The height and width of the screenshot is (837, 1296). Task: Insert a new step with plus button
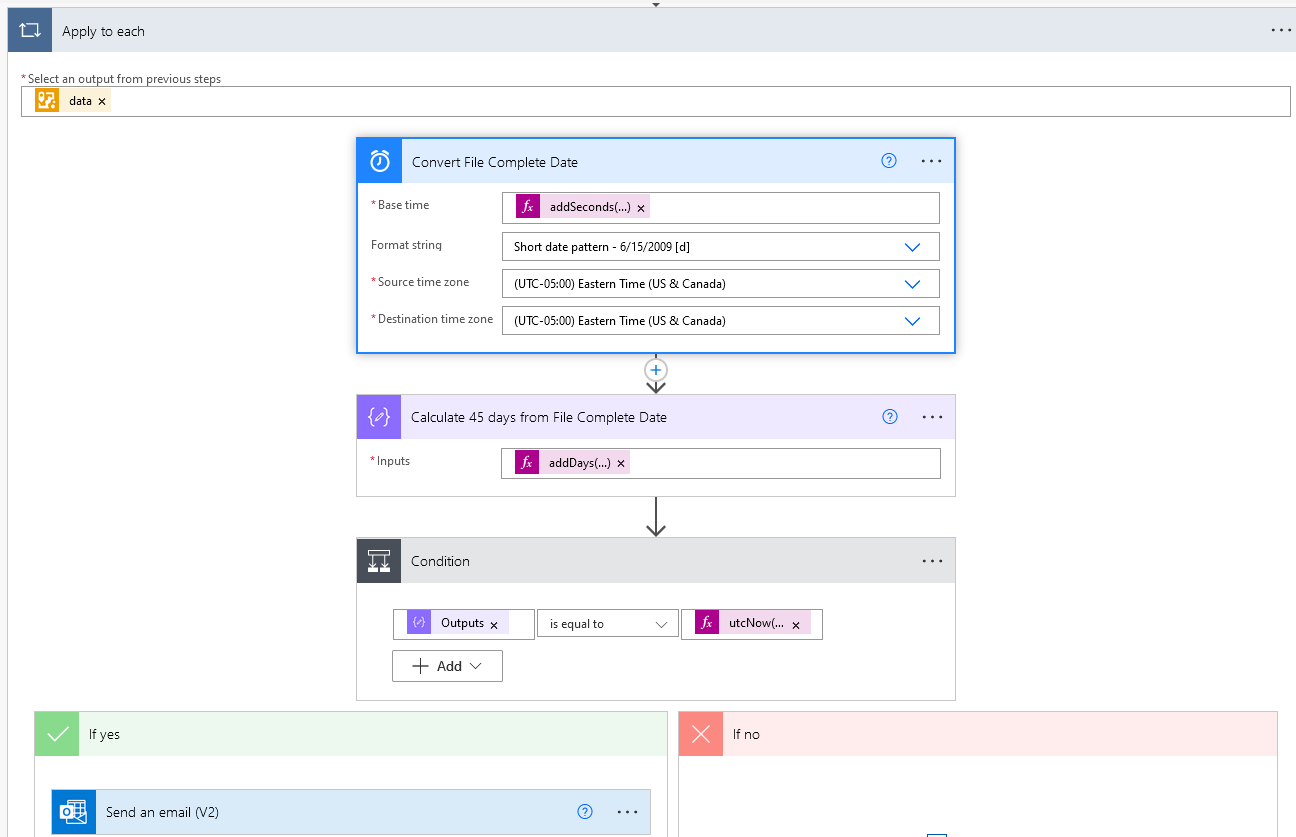pos(656,371)
